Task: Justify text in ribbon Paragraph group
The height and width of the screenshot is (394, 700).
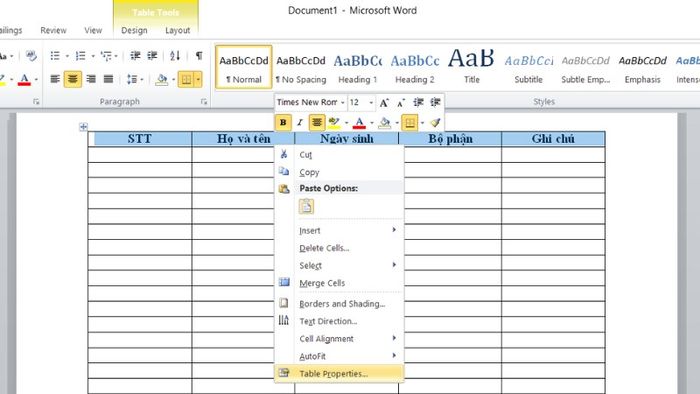Action: point(108,79)
